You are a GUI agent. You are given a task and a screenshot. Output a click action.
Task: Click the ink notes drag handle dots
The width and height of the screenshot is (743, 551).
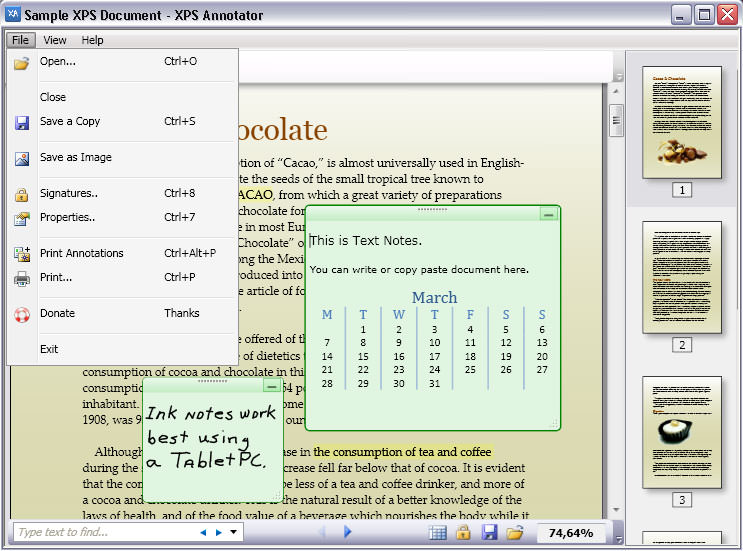[x=212, y=381]
